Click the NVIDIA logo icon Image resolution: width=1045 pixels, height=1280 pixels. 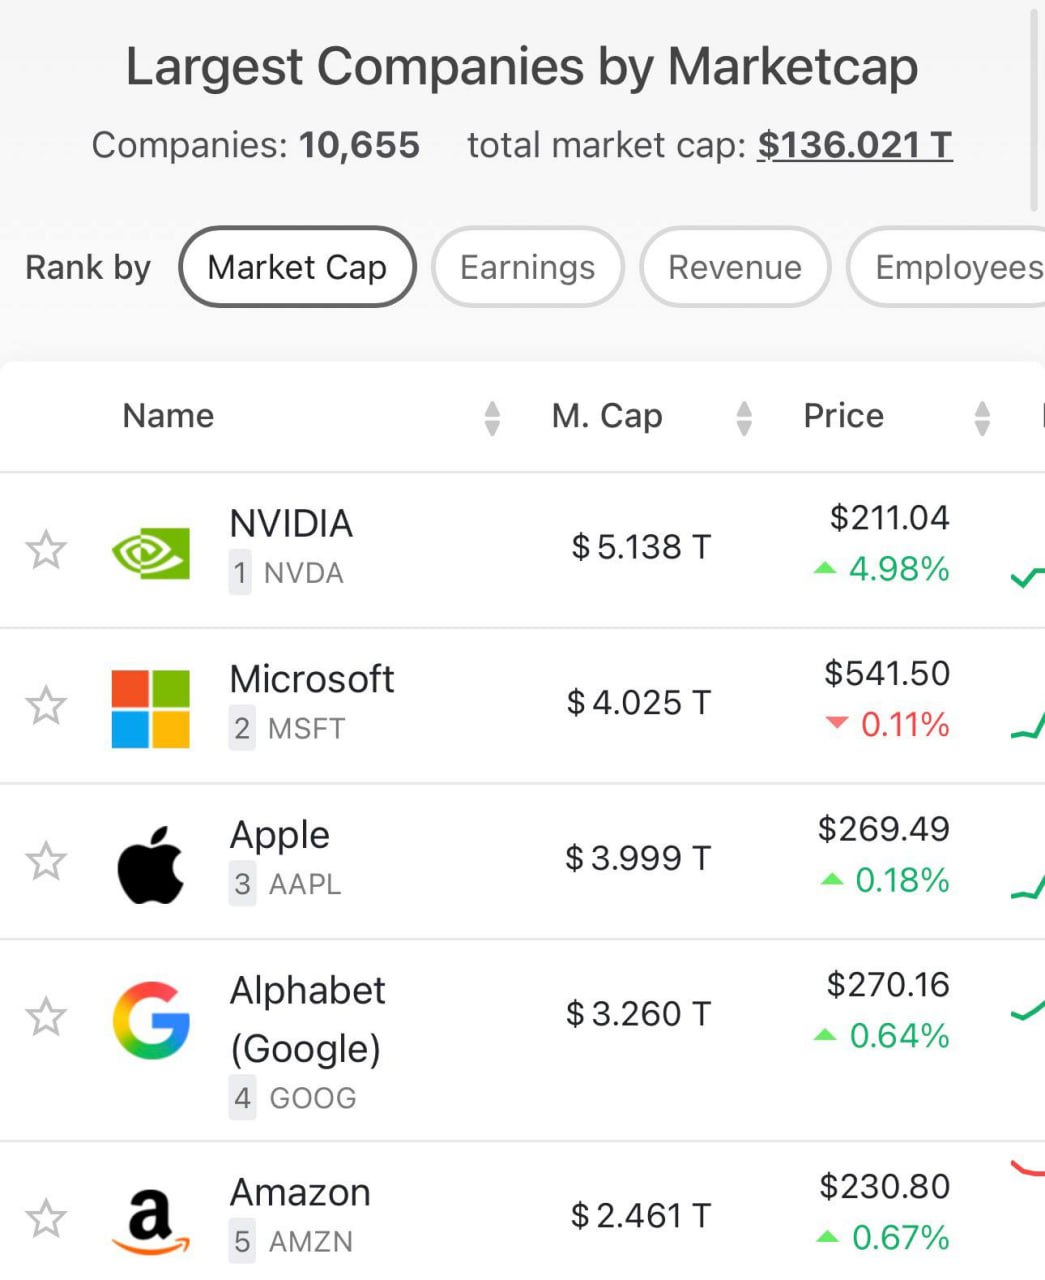pos(150,551)
